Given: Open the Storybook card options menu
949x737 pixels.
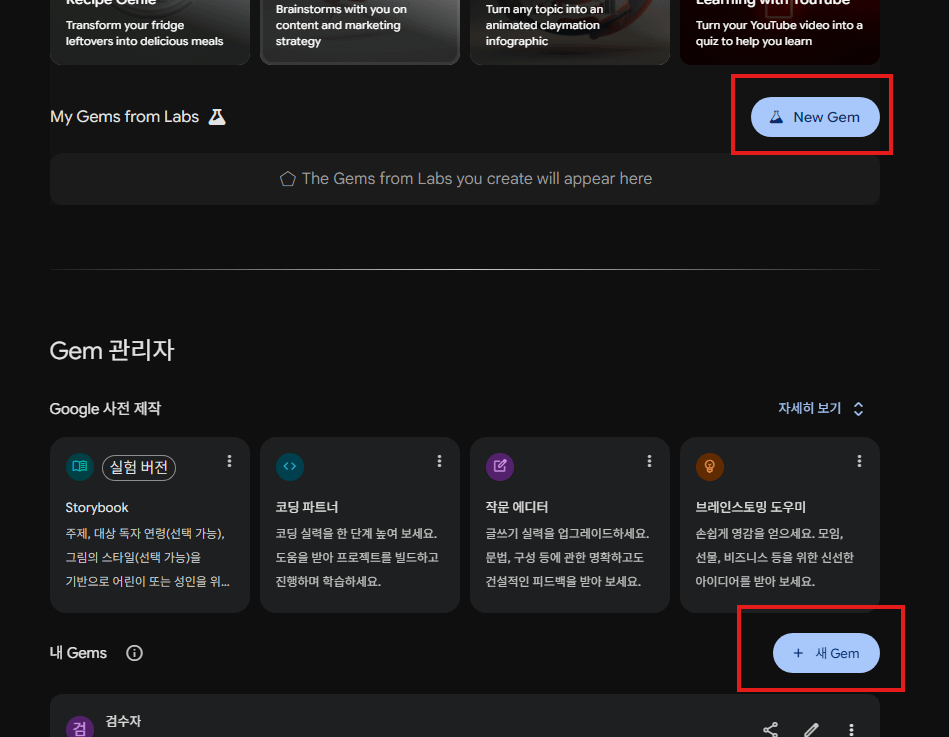Looking at the screenshot, I should click(x=229, y=461).
